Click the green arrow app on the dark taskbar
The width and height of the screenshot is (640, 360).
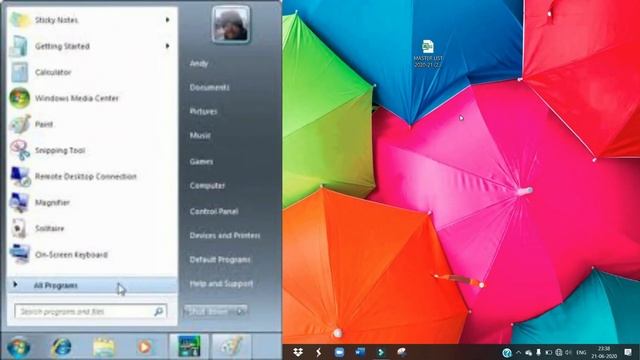click(381, 352)
